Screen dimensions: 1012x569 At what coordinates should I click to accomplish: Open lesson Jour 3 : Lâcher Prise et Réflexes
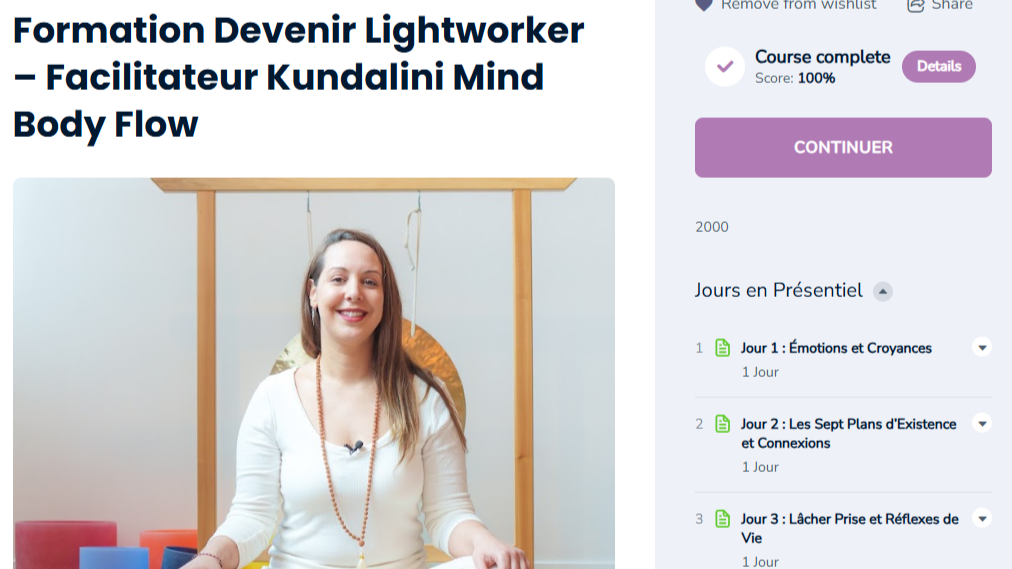click(849, 528)
